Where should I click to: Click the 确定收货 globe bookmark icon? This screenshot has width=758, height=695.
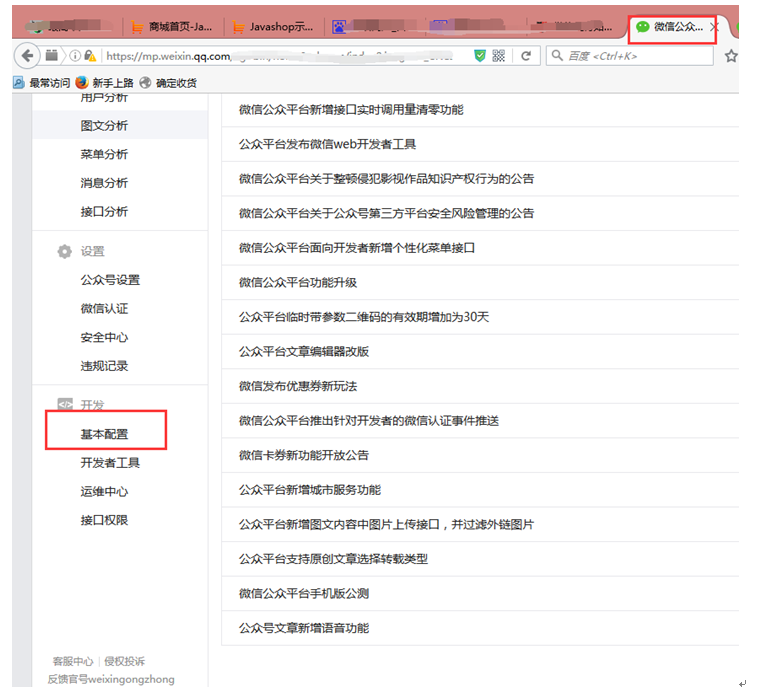(x=145, y=83)
